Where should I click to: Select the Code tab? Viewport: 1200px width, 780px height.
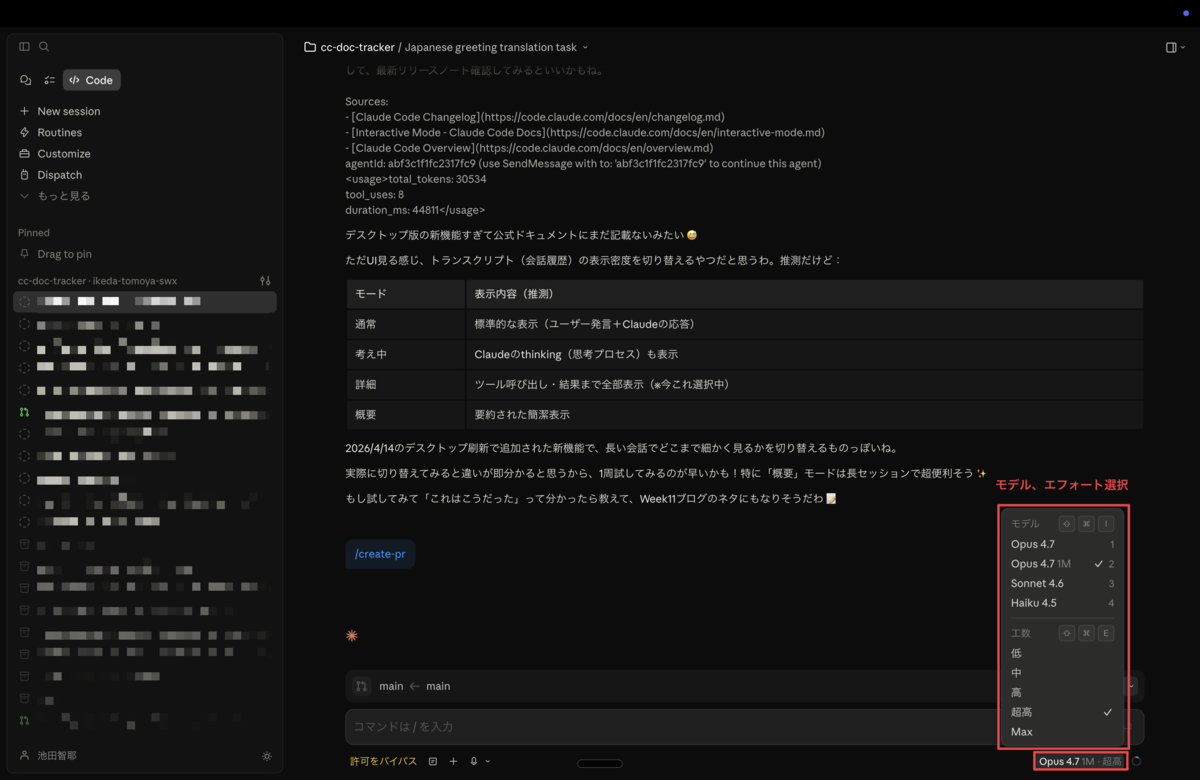click(x=91, y=80)
